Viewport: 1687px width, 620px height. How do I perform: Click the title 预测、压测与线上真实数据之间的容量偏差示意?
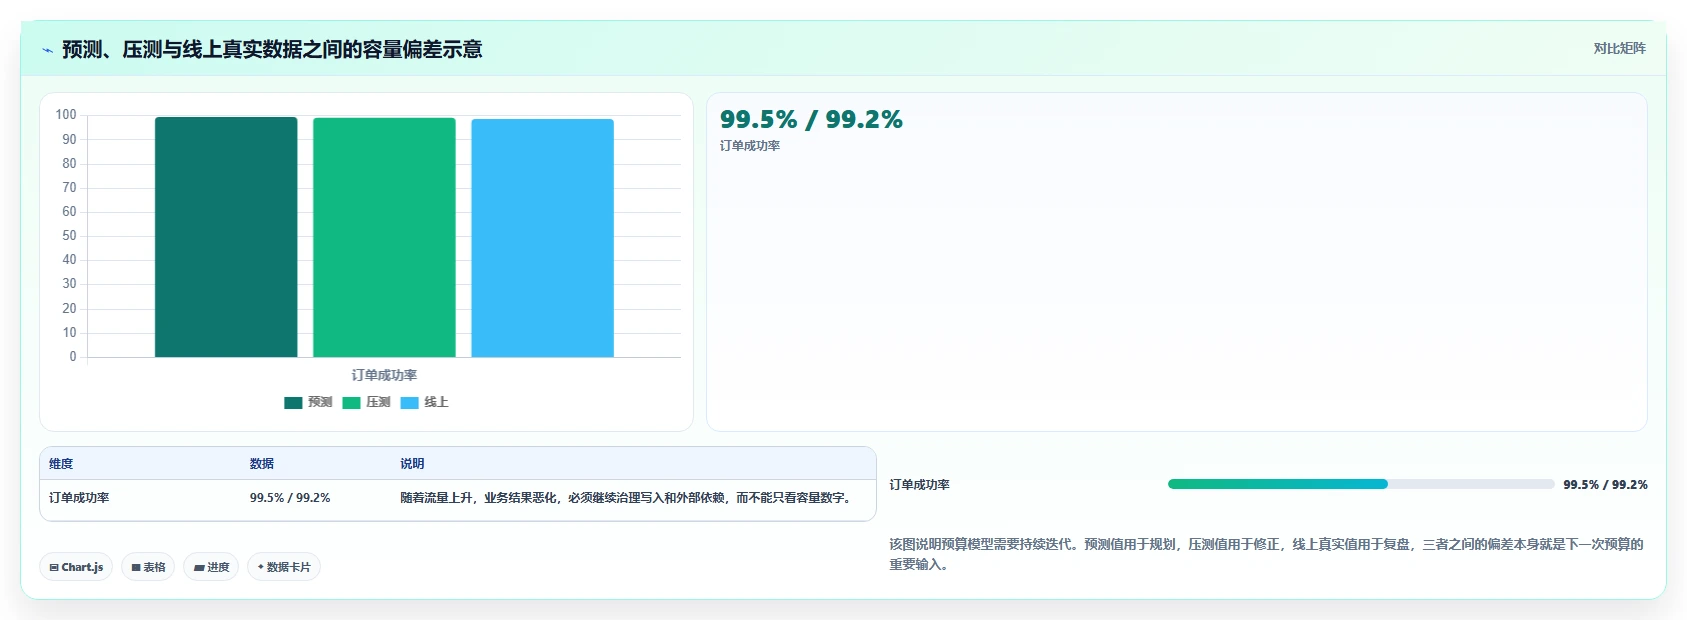(x=272, y=50)
